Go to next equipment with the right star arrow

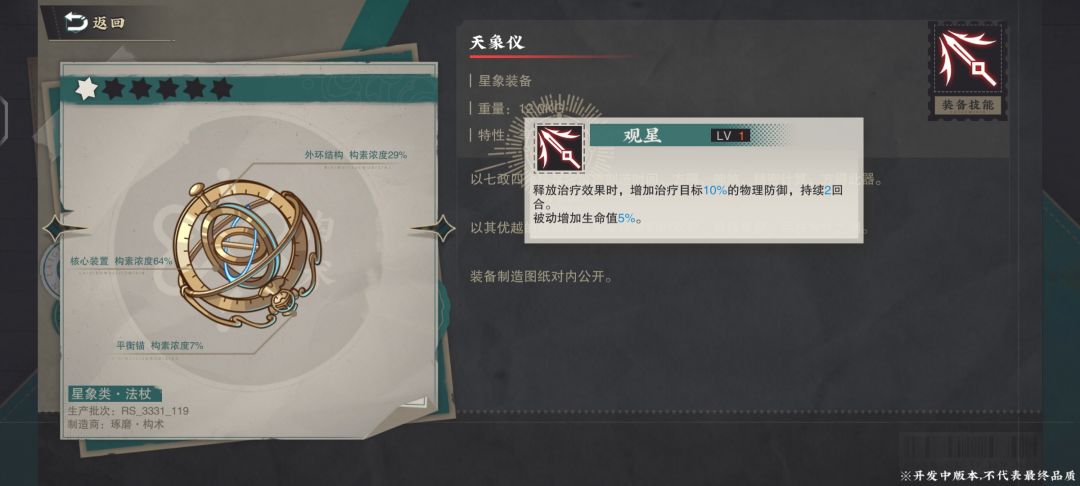click(x=433, y=228)
